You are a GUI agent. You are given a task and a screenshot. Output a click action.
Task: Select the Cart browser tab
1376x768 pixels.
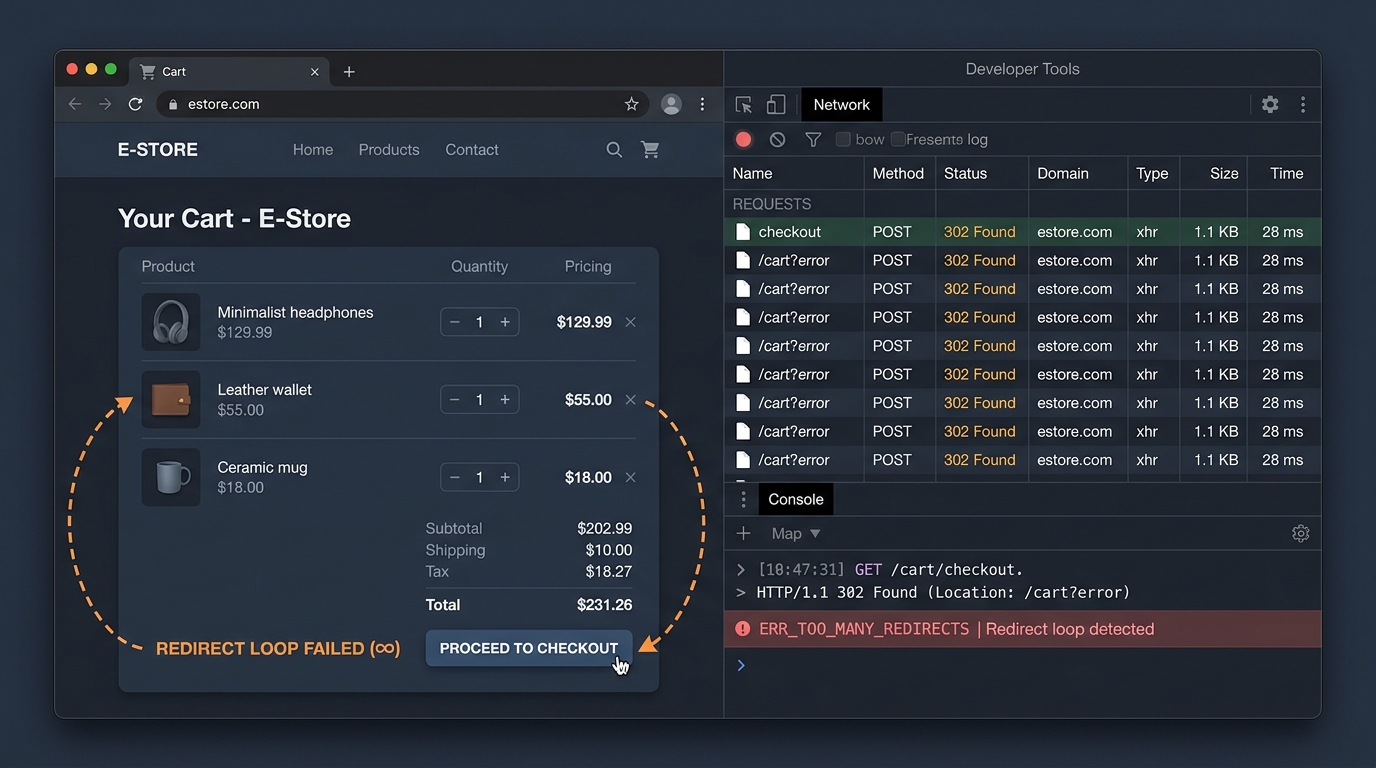[230, 72]
